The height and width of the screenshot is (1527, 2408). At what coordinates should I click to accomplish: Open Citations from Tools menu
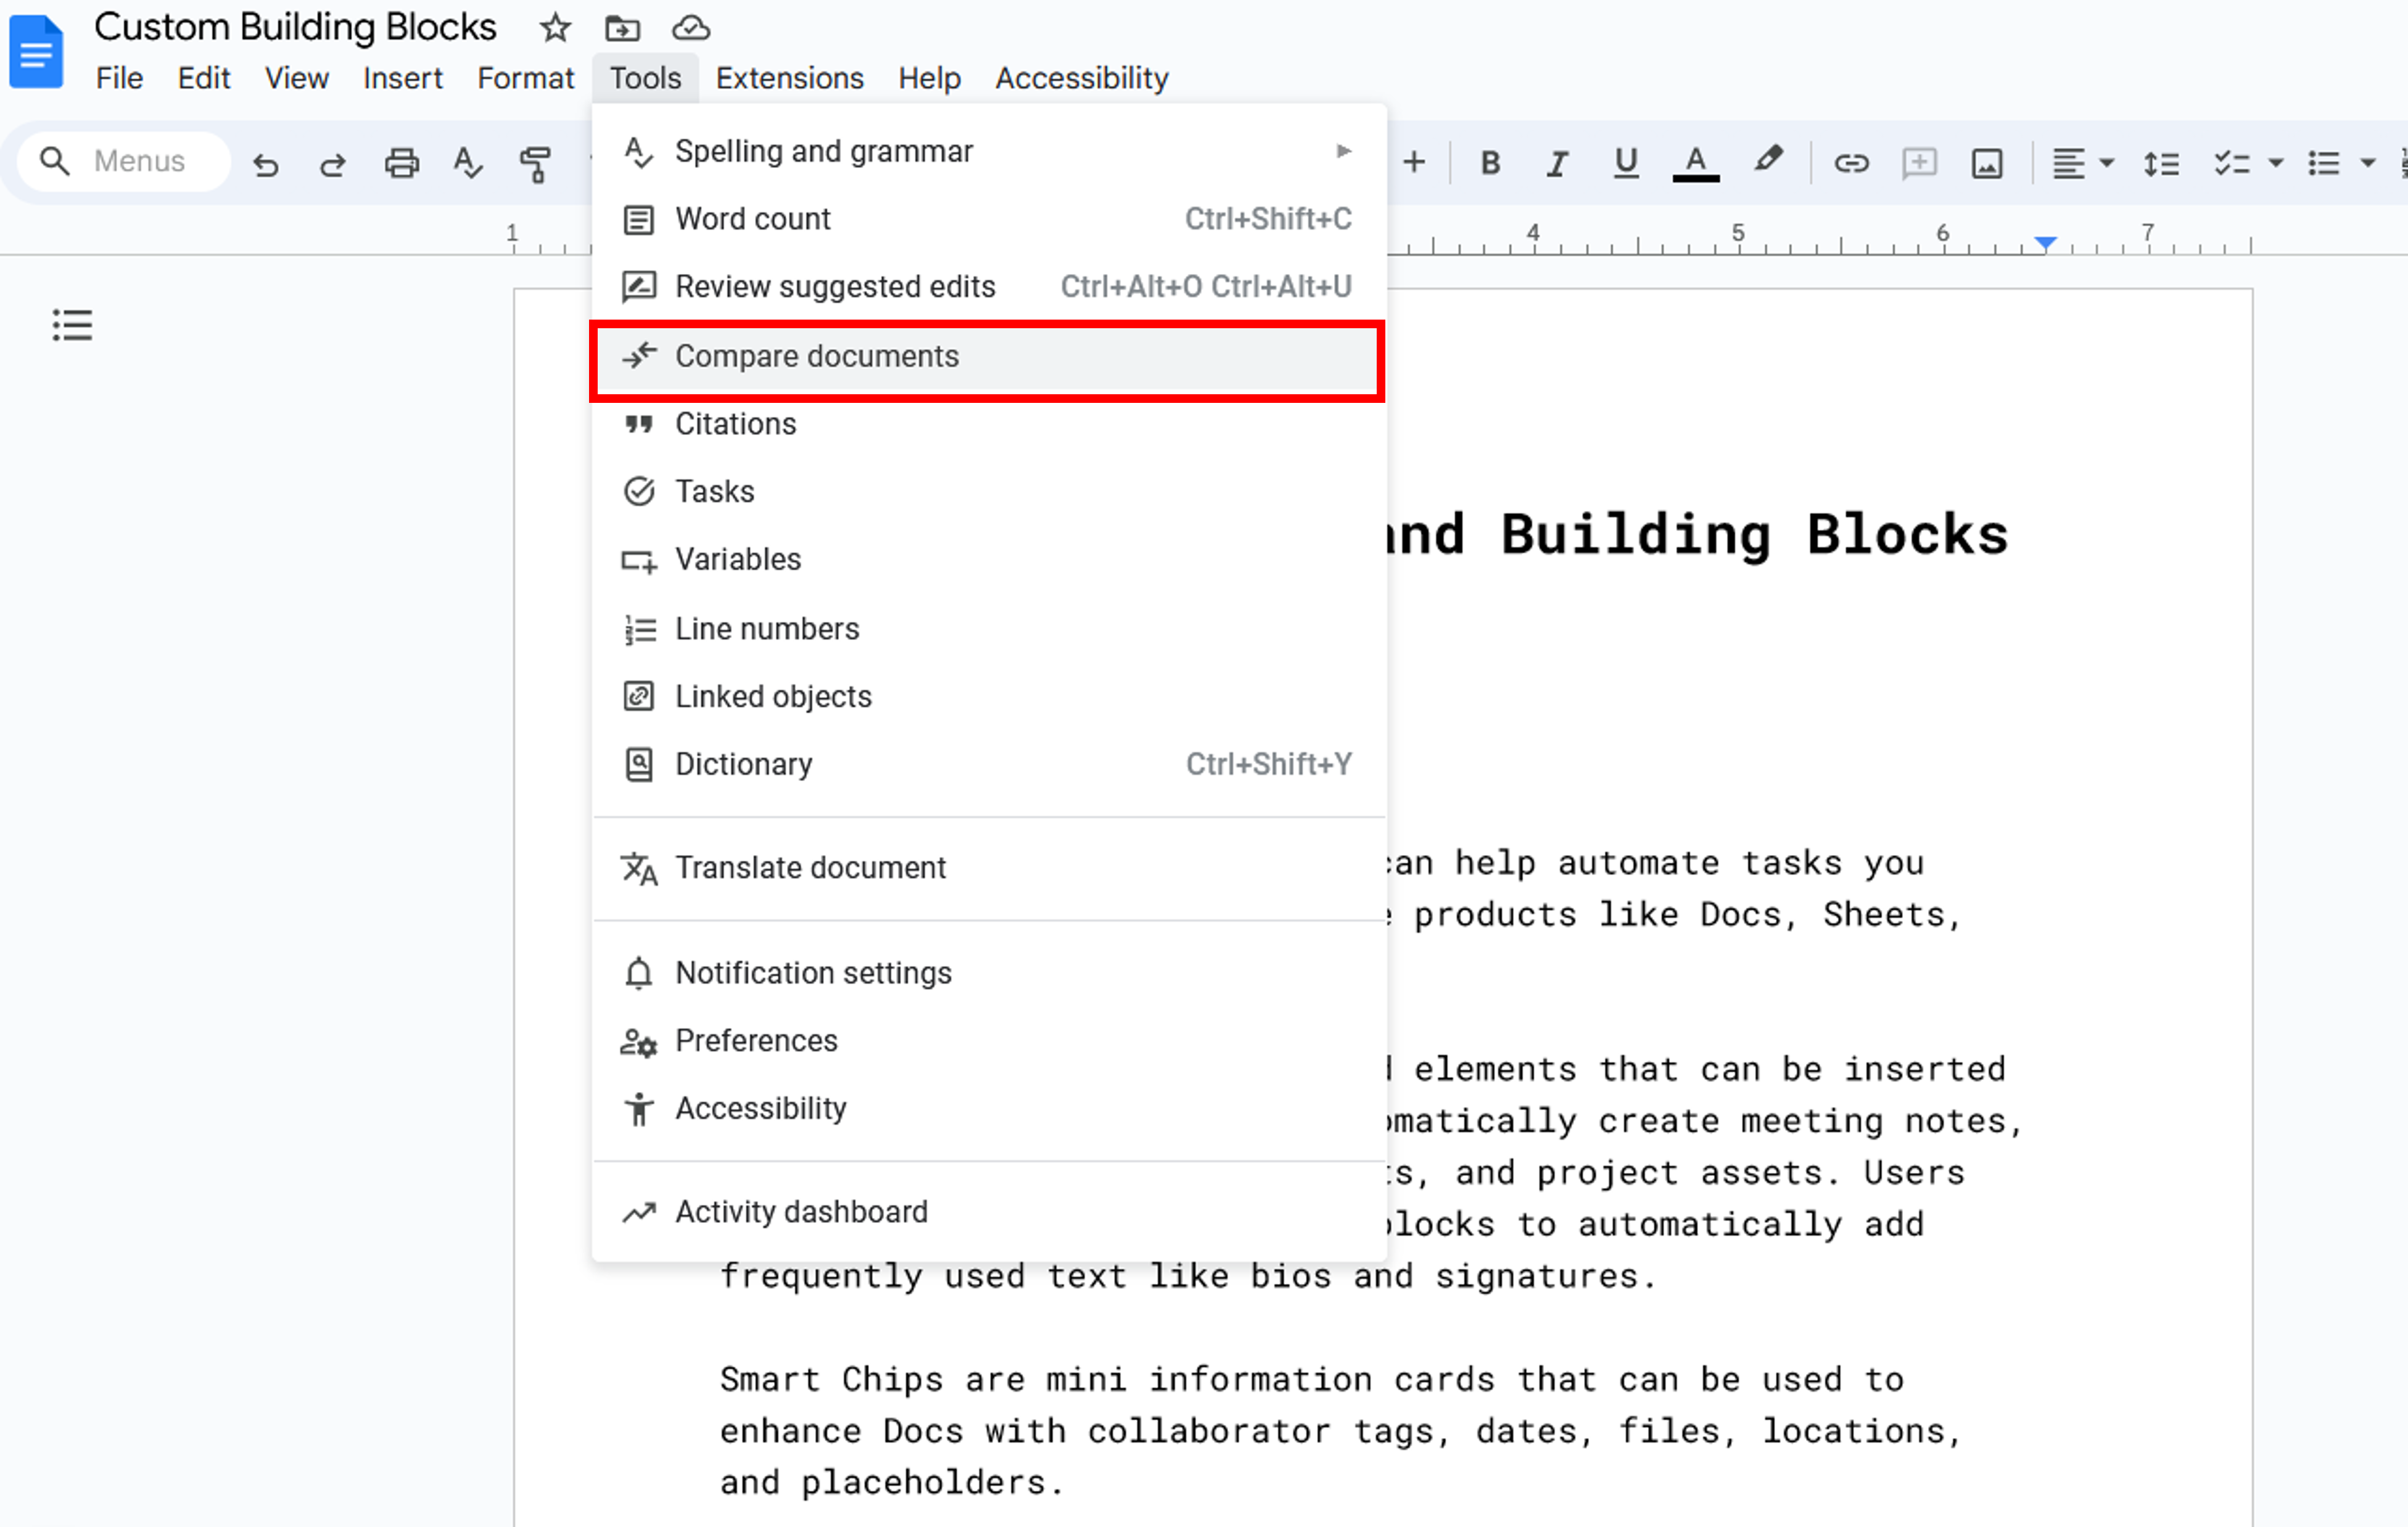click(x=988, y=424)
